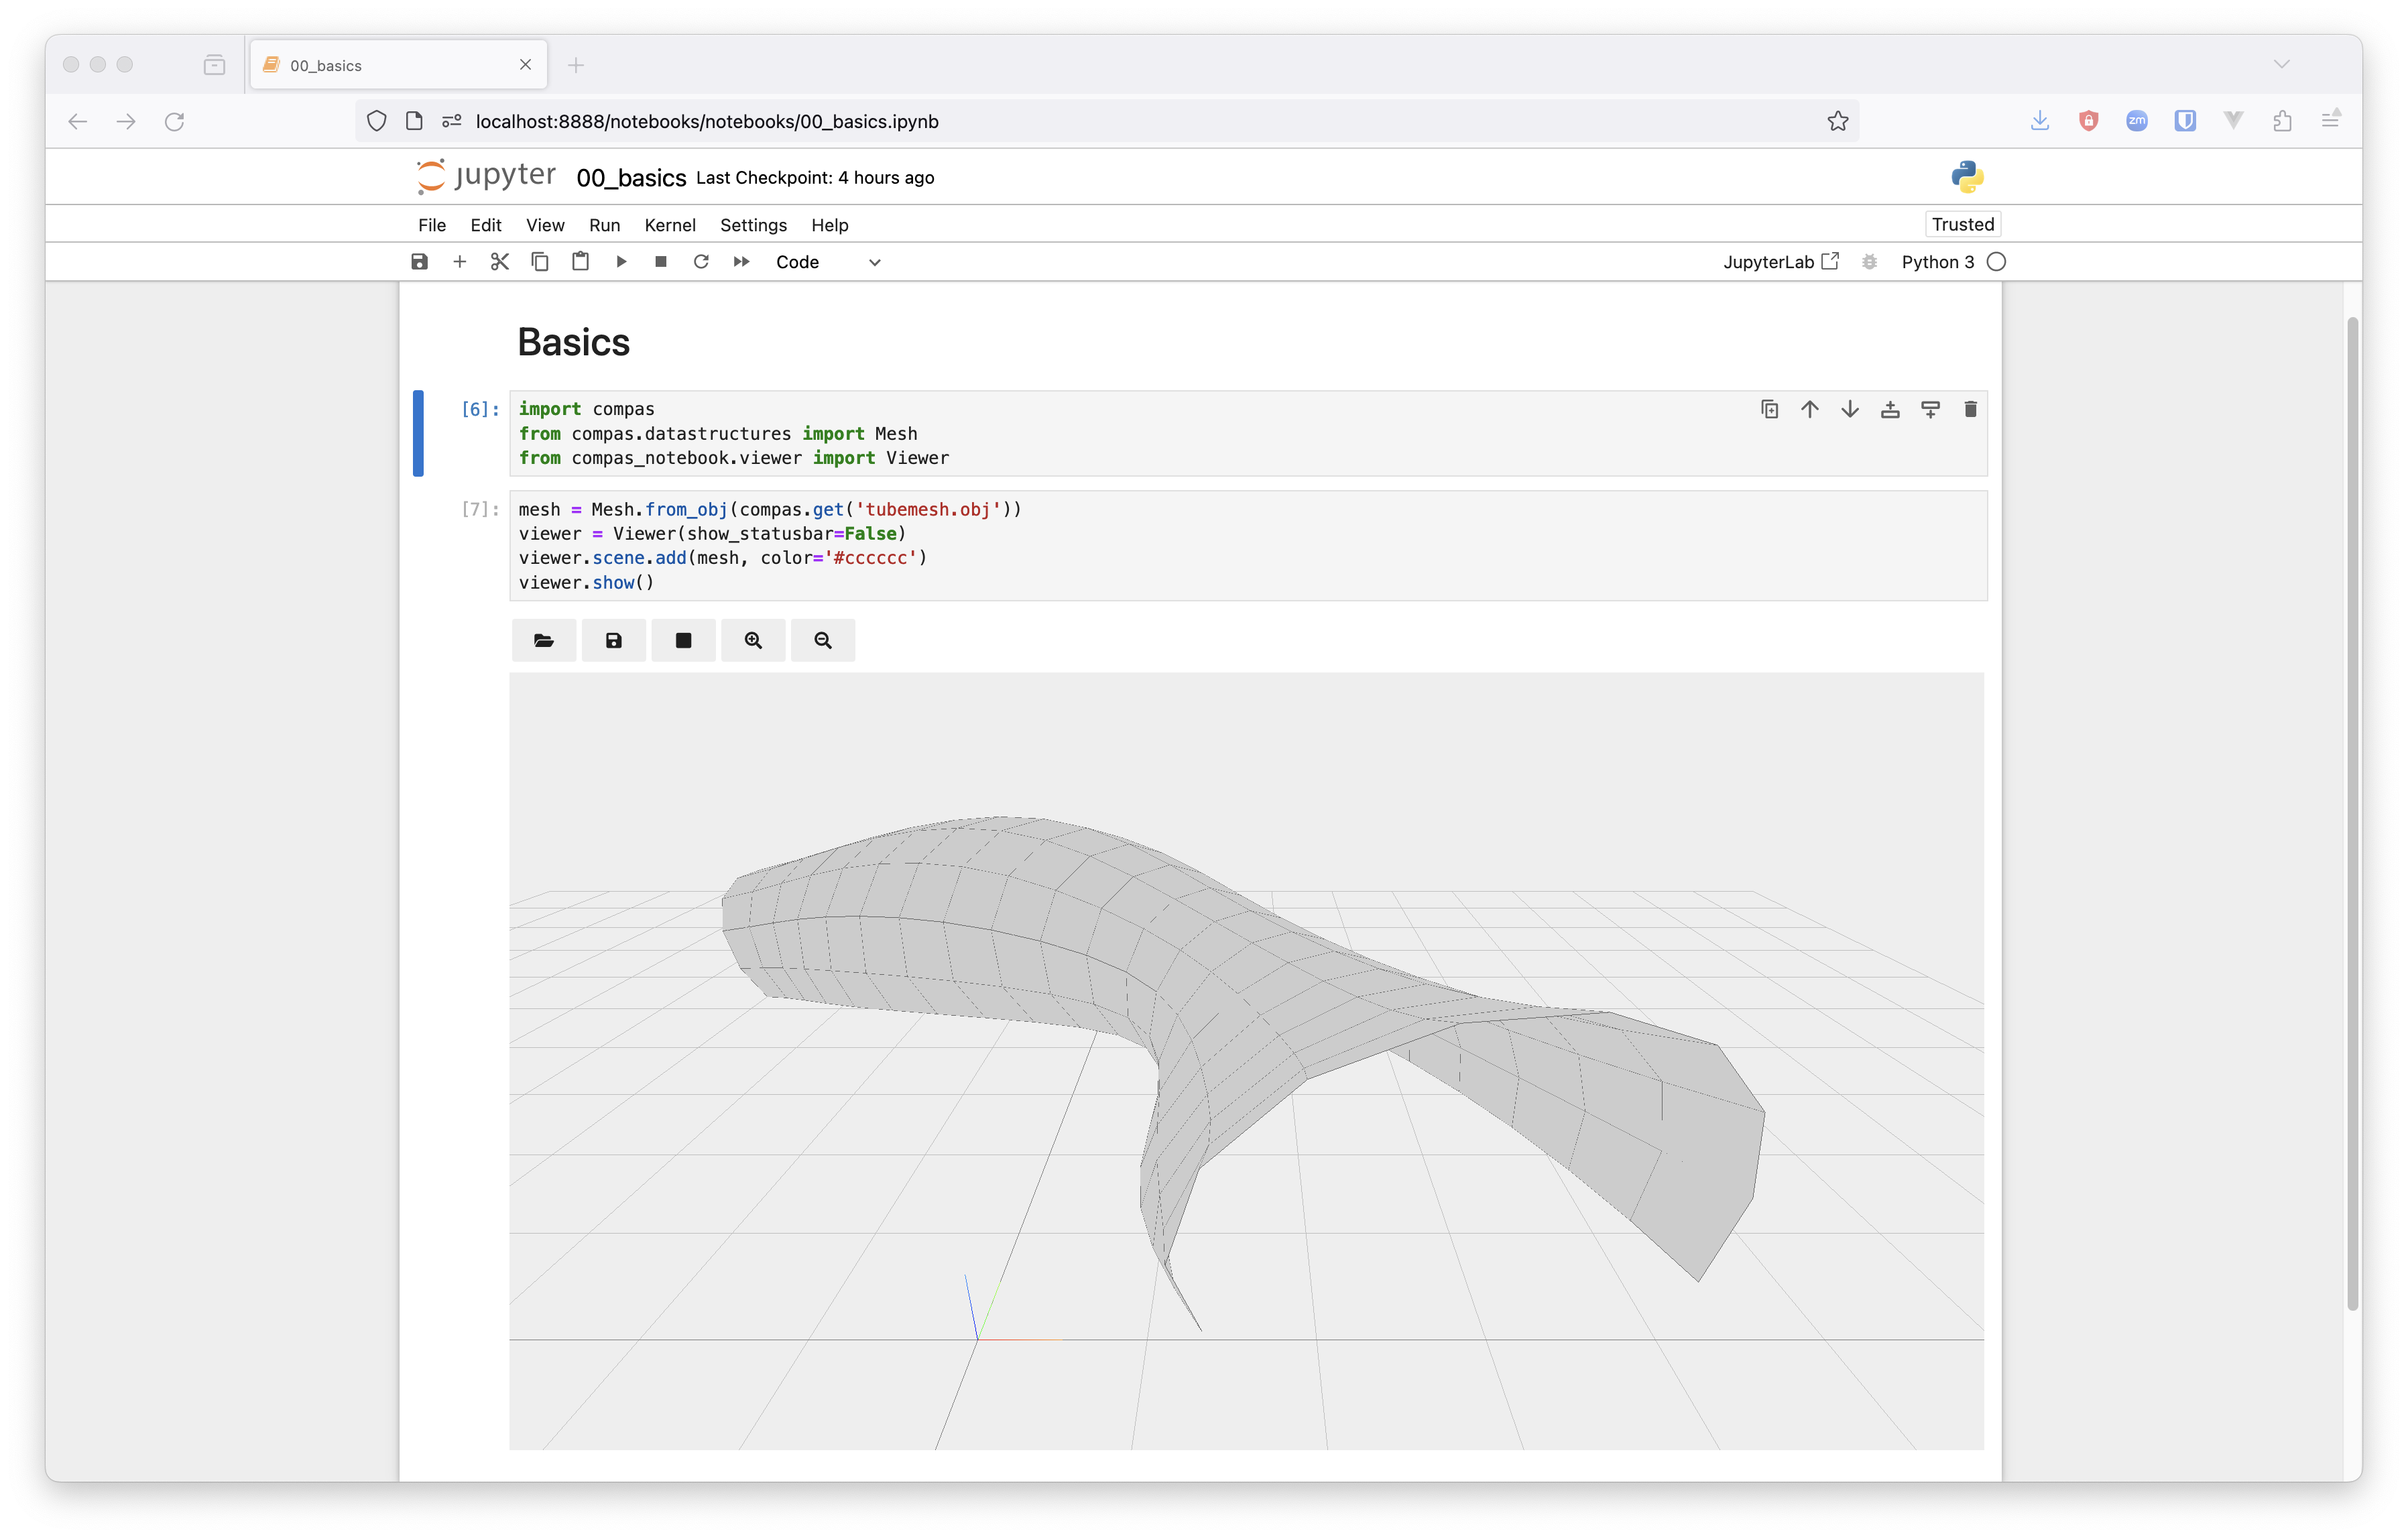
Task: Click the red lock extension icon
Action: (x=2088, y=121)
